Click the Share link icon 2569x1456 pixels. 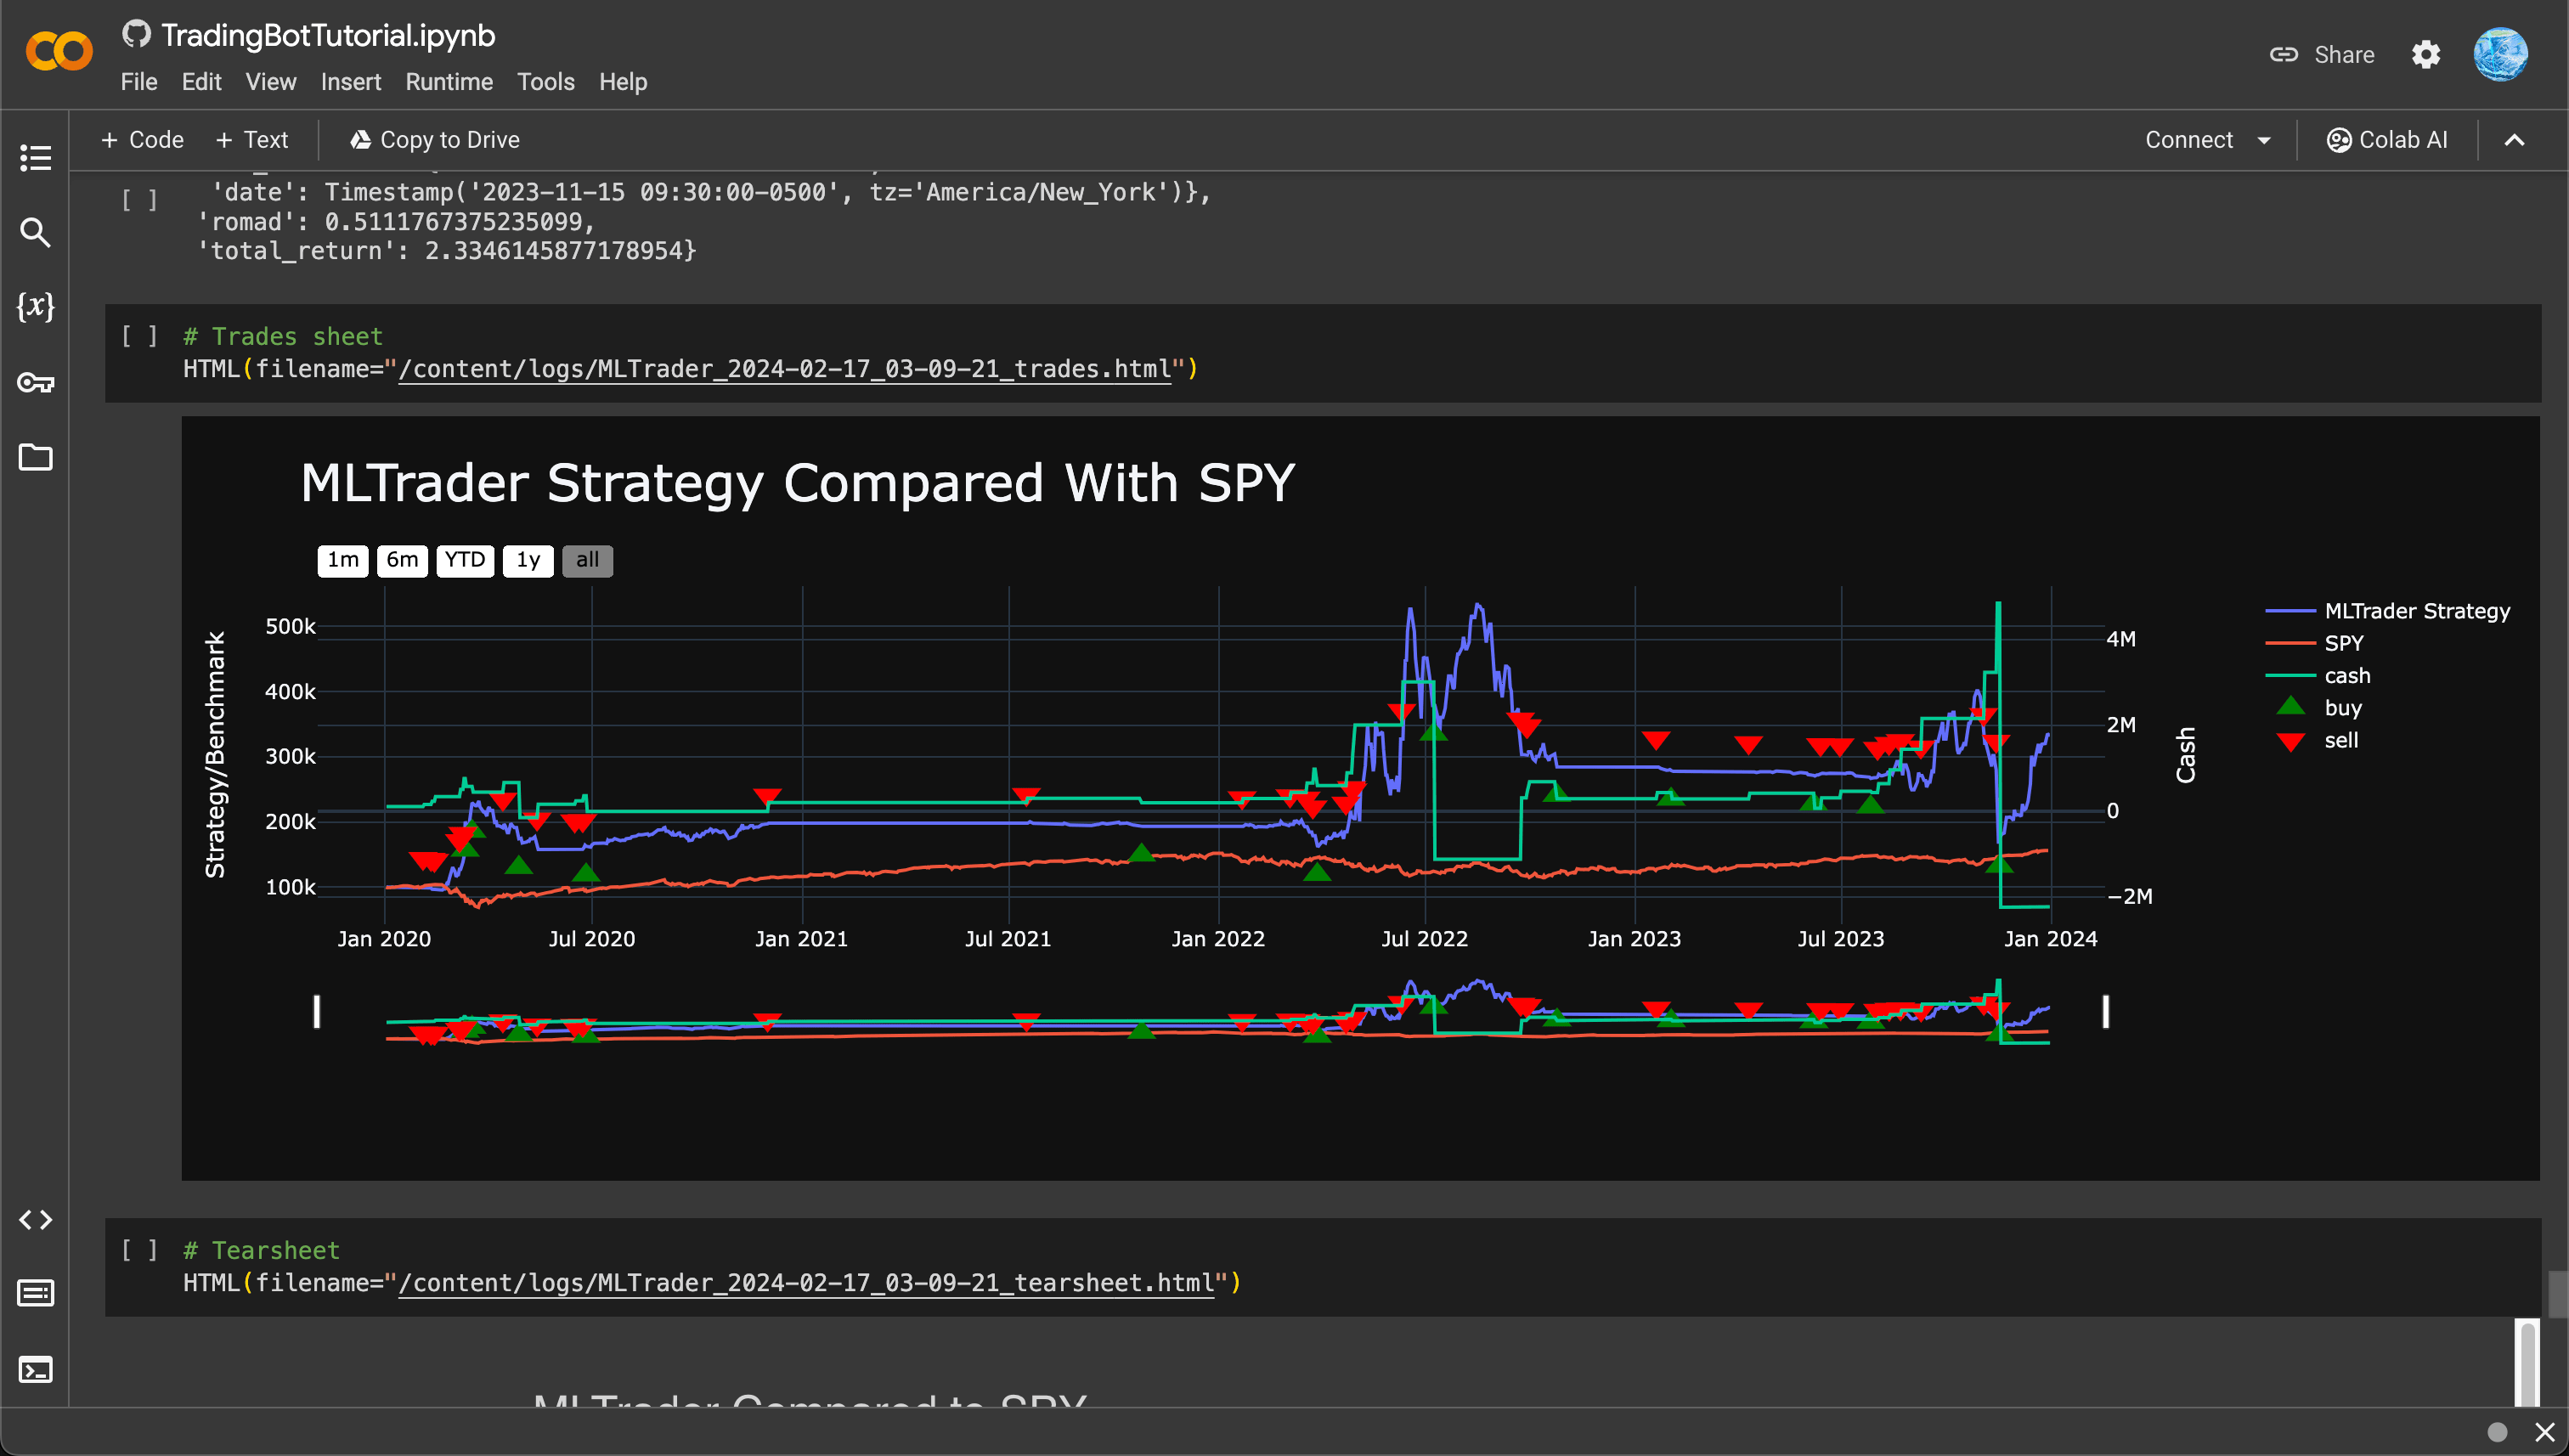tap(2284, 54)
